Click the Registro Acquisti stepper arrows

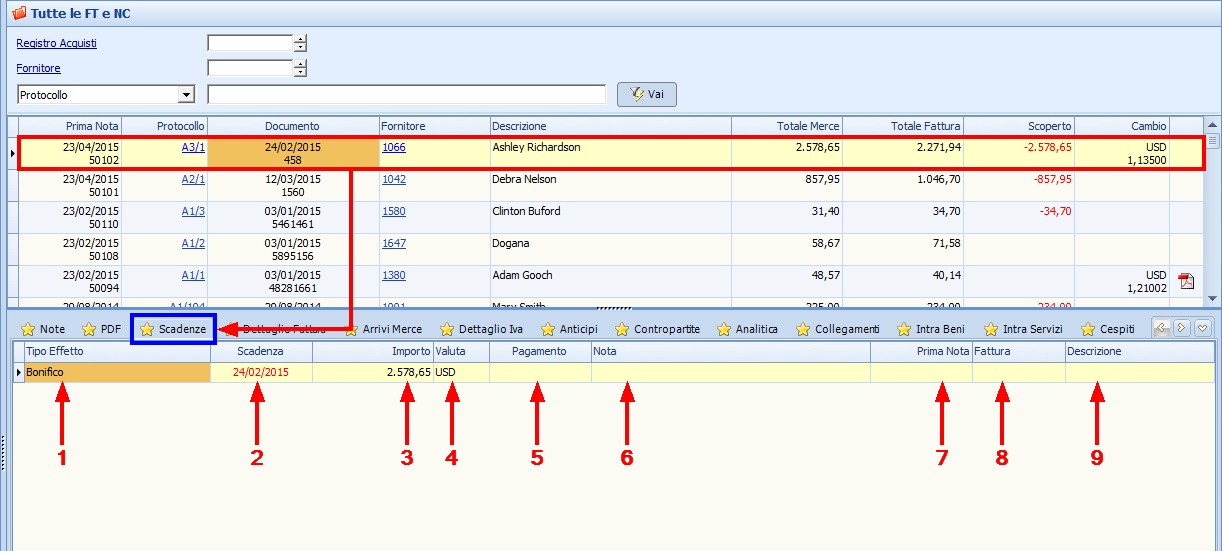point(300,43)
